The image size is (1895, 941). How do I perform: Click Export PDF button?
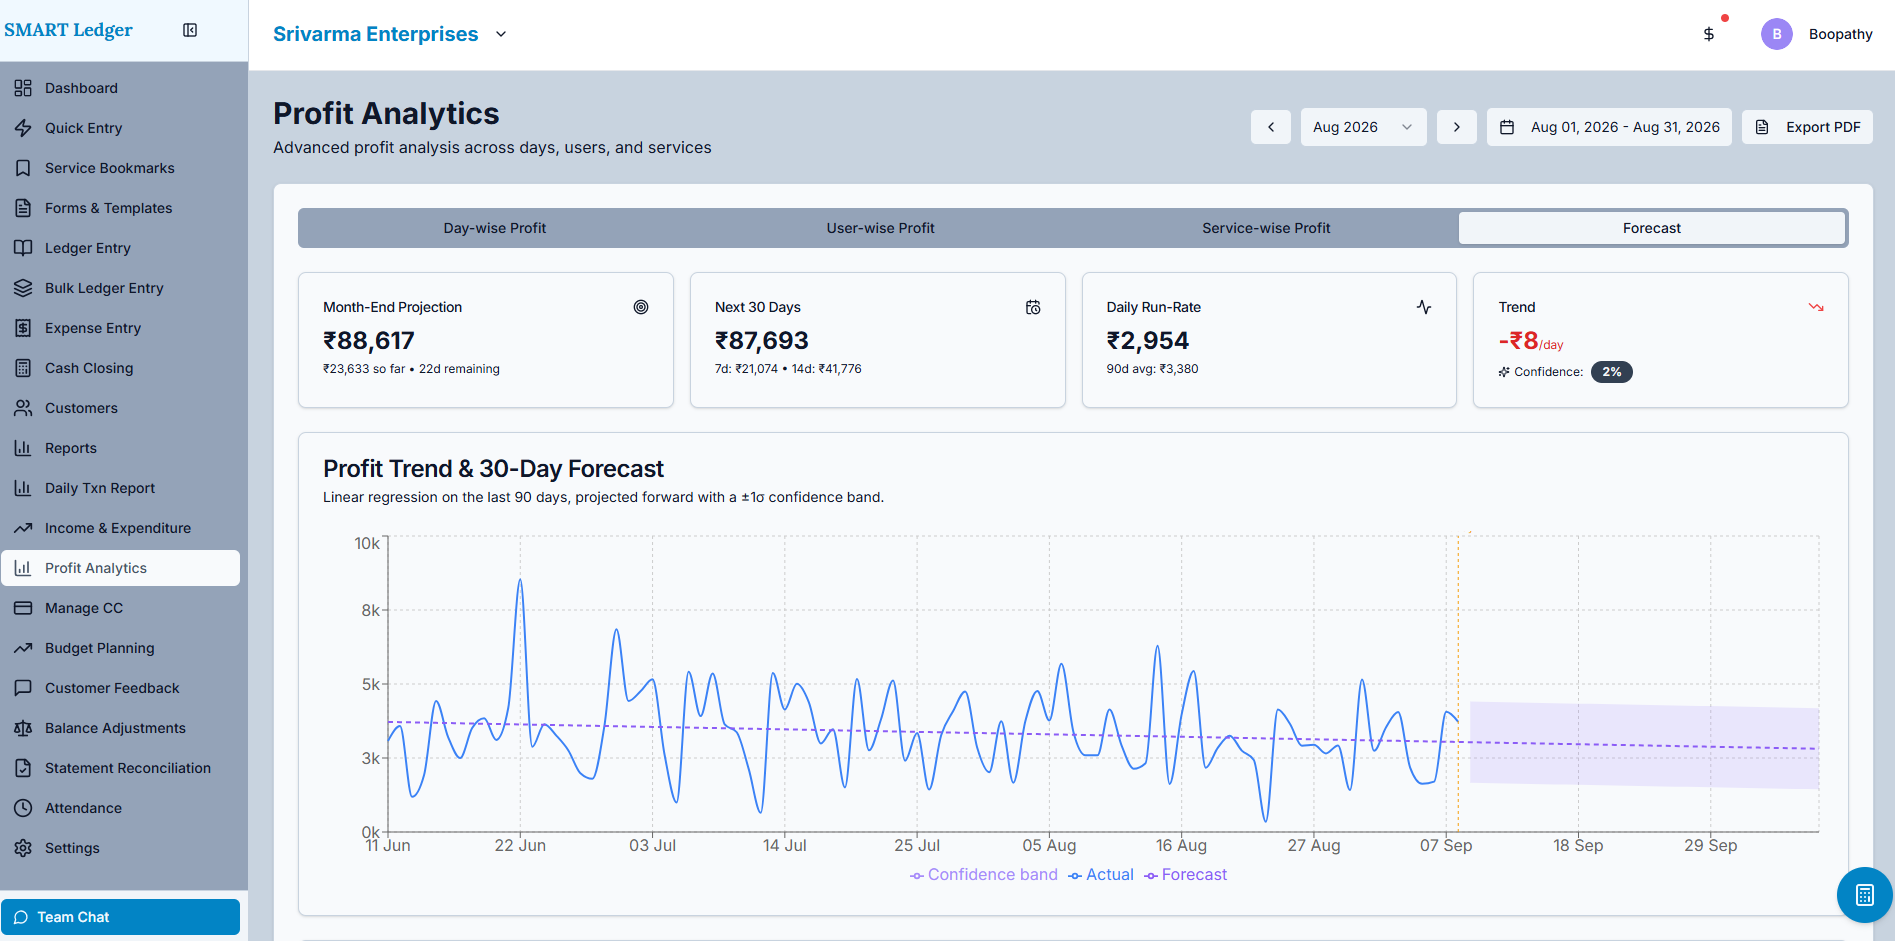tap(1807, 127)
